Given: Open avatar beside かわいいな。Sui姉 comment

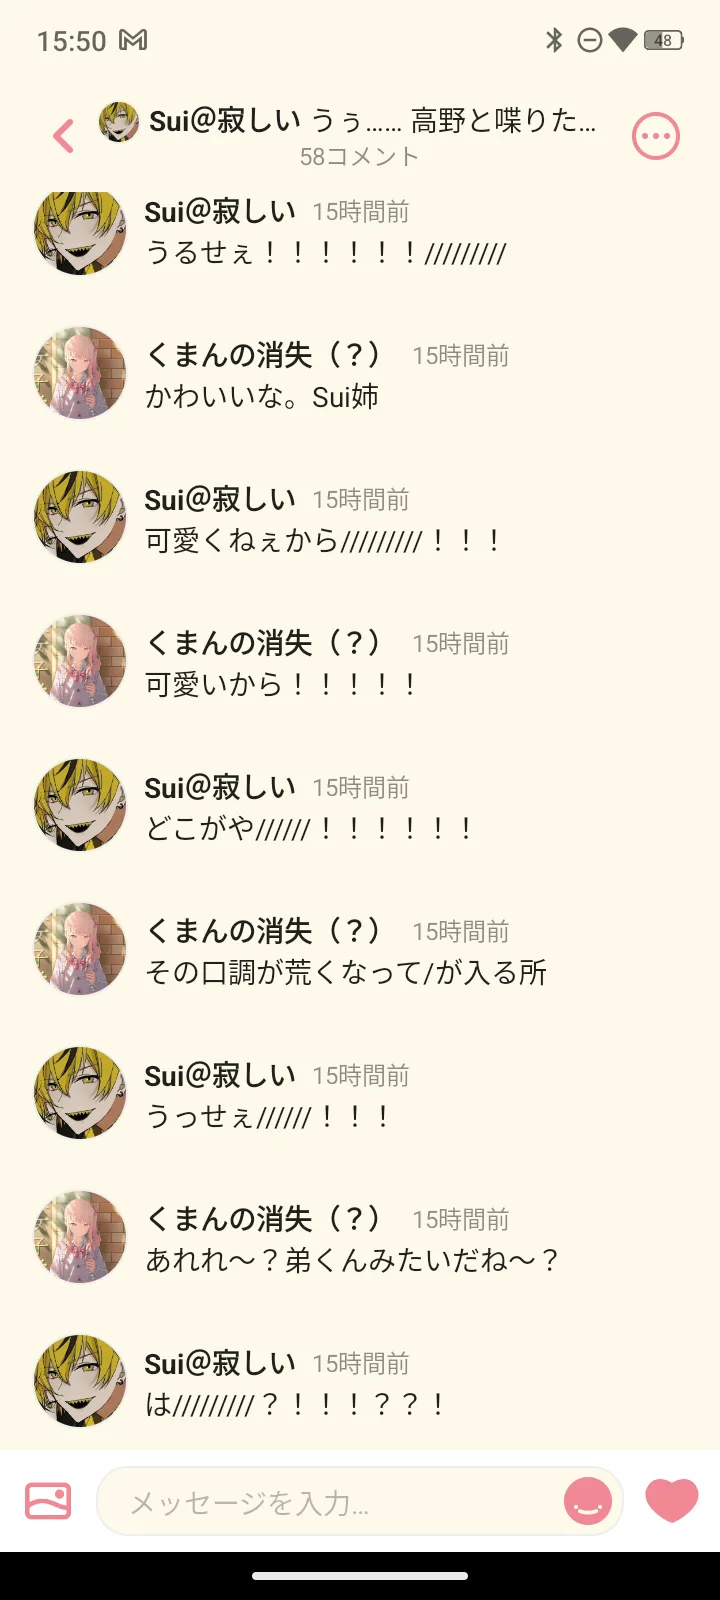Looking at the screenshot, I should pos(80,373).
